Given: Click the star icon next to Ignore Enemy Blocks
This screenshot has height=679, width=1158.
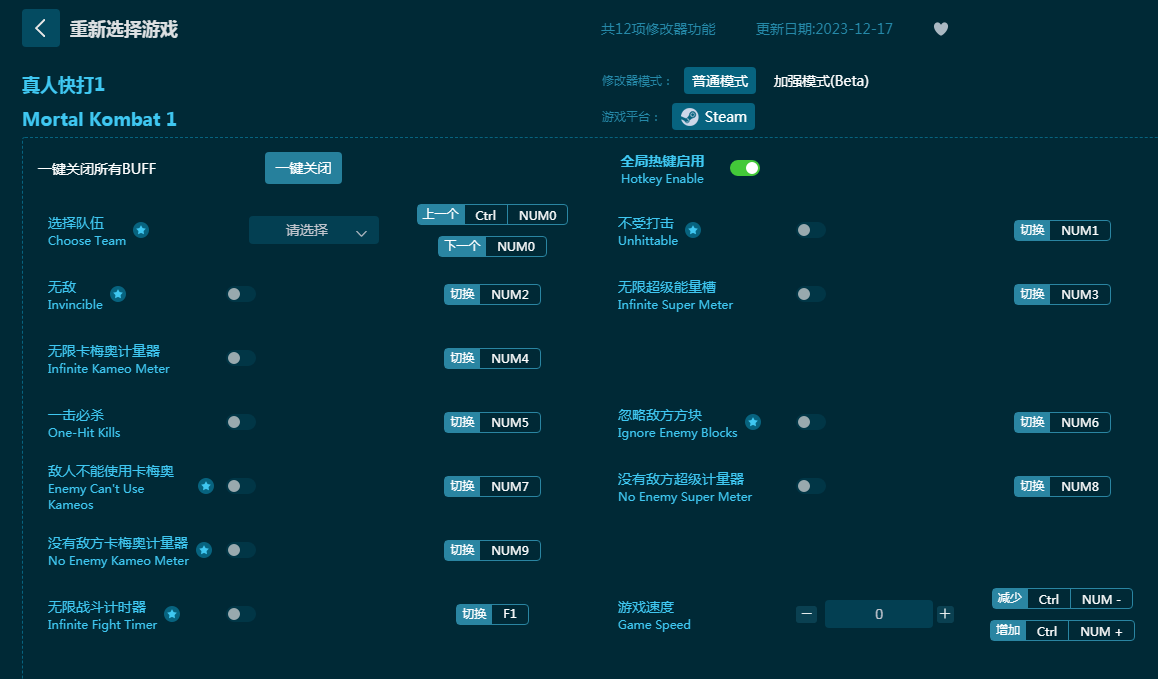Looking at the screenshot, I should tap(753, 422).
